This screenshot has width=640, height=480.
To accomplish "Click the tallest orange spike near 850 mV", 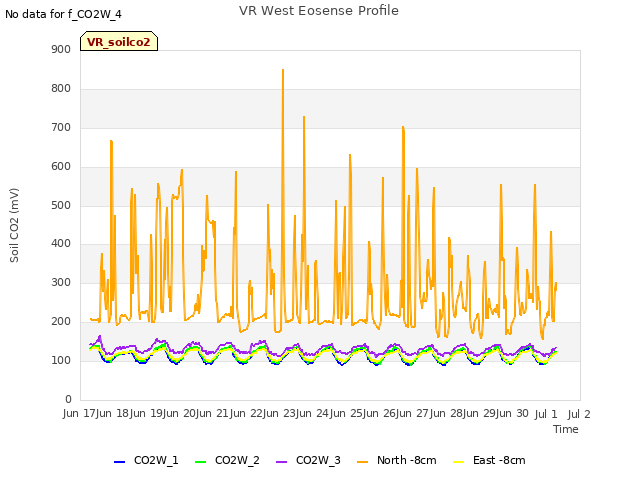I will click(283, 70).
